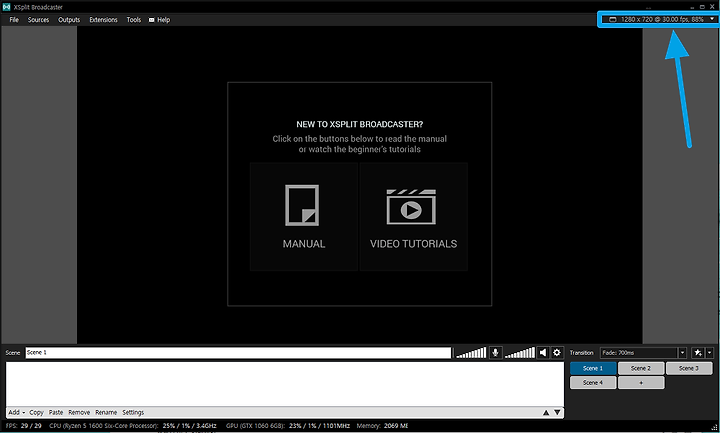Click the Transition label
Screen dimensions: 720x433
click(581, 353)
